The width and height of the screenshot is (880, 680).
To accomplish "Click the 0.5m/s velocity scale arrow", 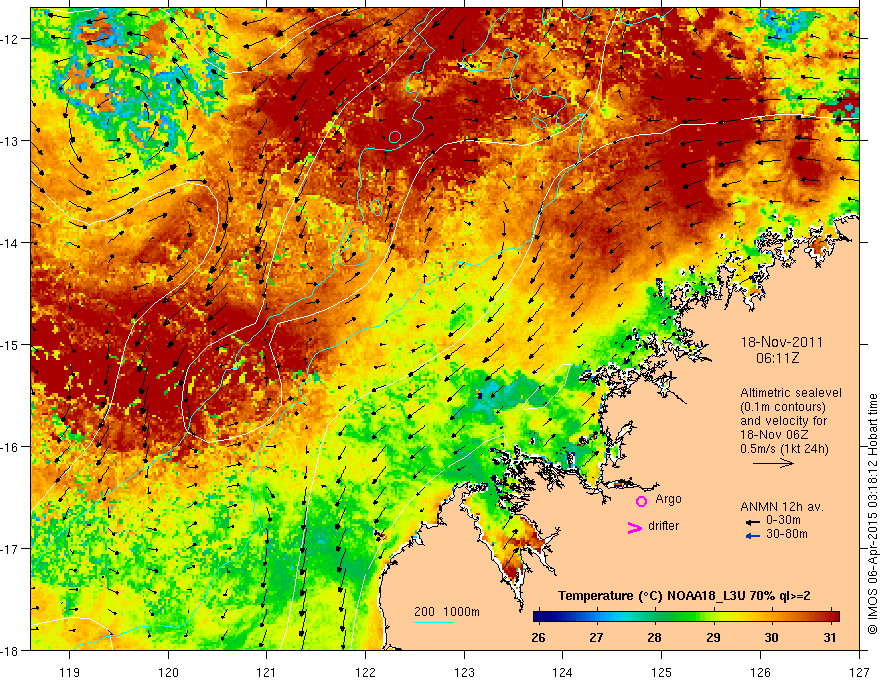I will pos(773,463).
